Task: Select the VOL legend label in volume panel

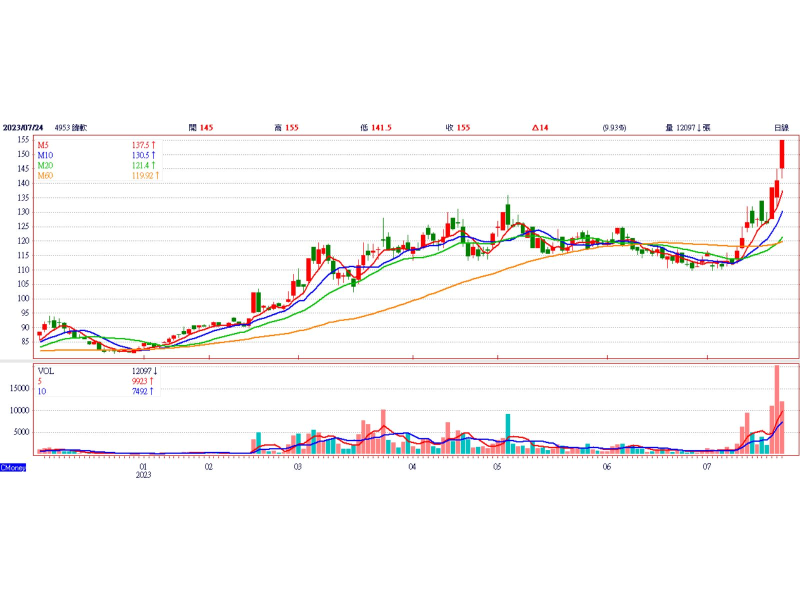Action: coord(46,371)
